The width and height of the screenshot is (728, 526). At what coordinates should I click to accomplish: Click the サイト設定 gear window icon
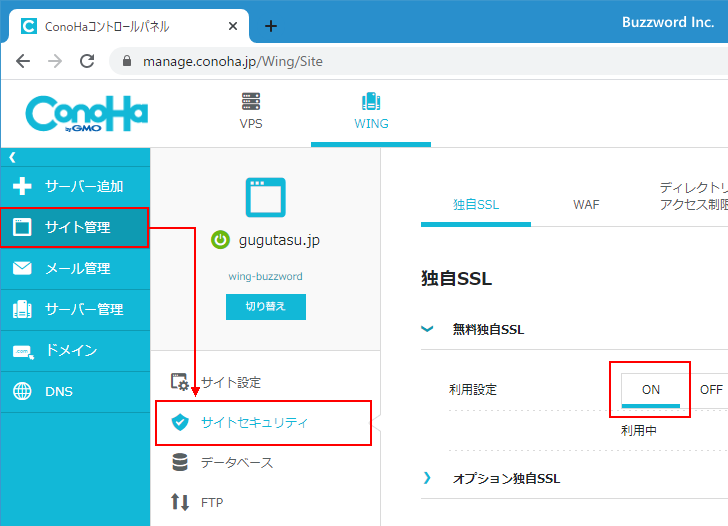[180, 382]
